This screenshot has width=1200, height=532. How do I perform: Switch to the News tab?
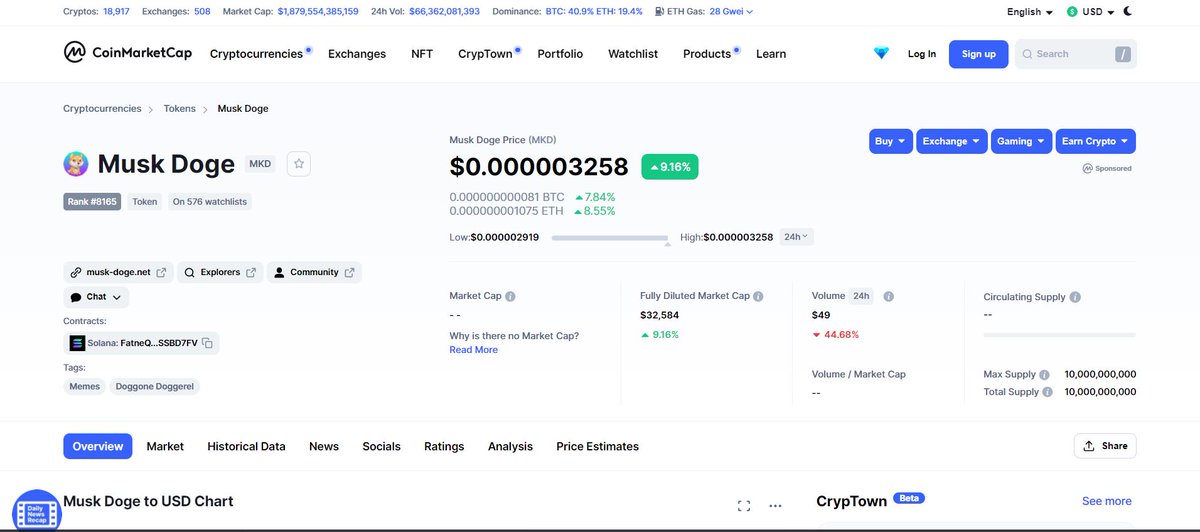click(324, 446)
